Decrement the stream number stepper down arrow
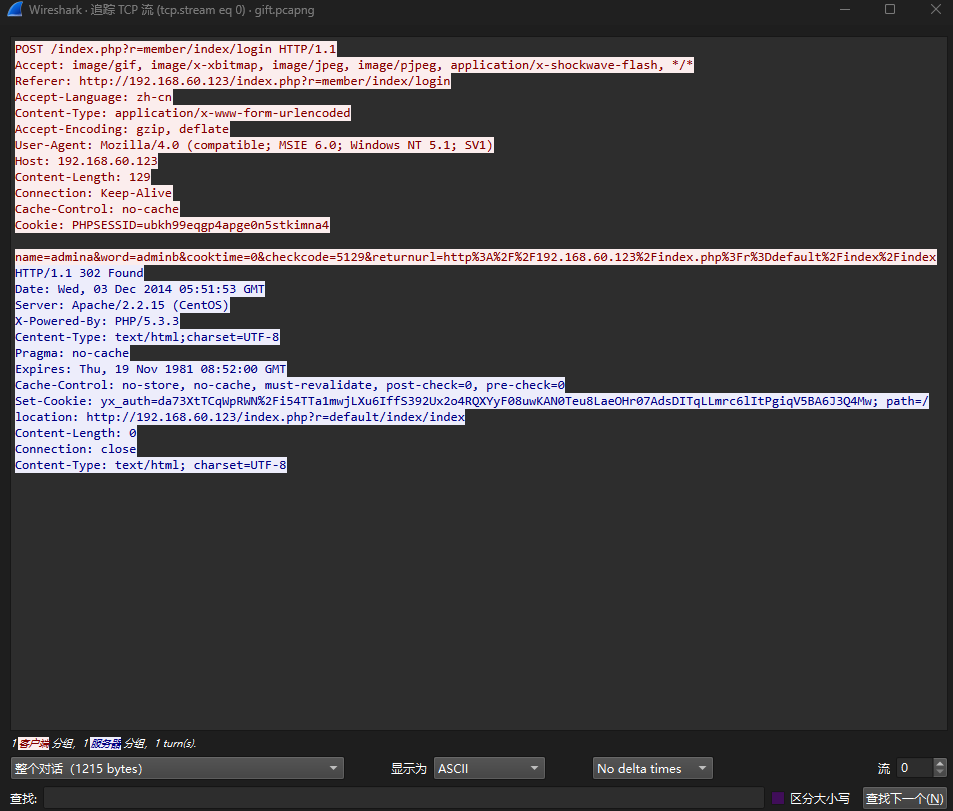This screenshot has width=953, height=811. 940,773
